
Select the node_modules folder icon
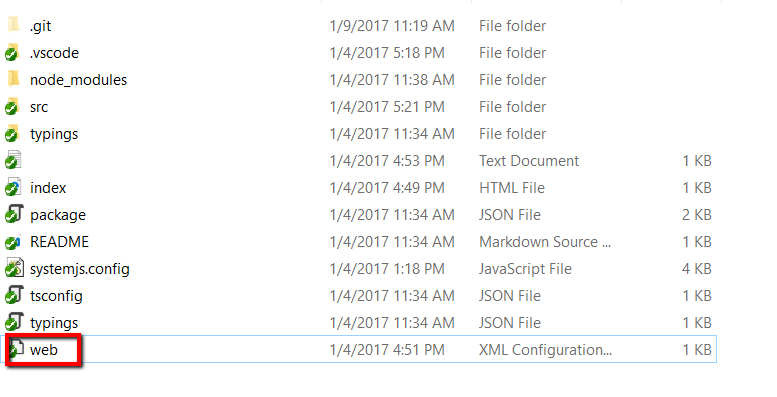pos(14,79)
